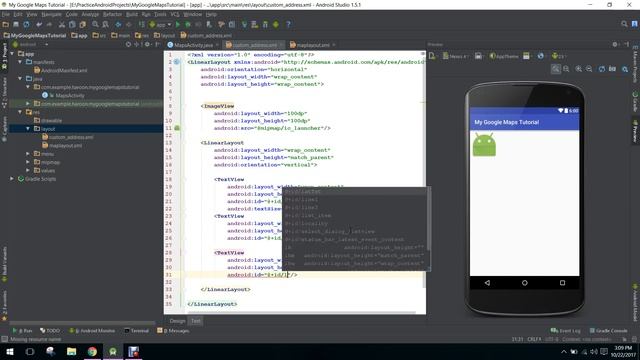This screenshot has width=640, height=360.
Task: Click the Paste toolbar icon
Action: 82,24
